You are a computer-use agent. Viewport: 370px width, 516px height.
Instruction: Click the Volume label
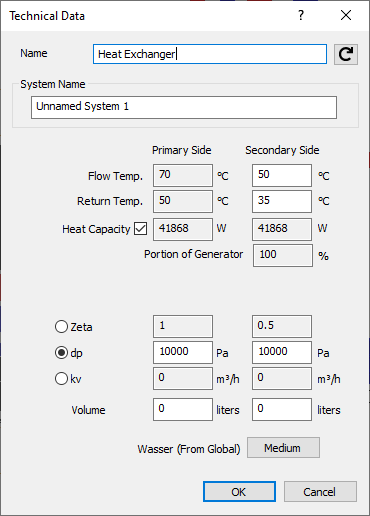point(88,410)
